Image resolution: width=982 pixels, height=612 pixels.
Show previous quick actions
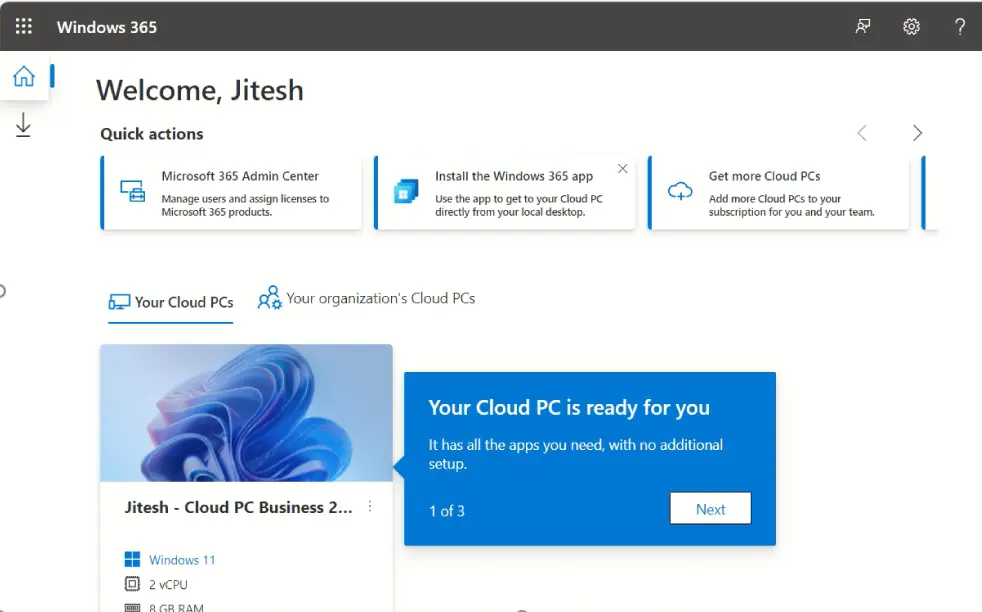[862, 133]
